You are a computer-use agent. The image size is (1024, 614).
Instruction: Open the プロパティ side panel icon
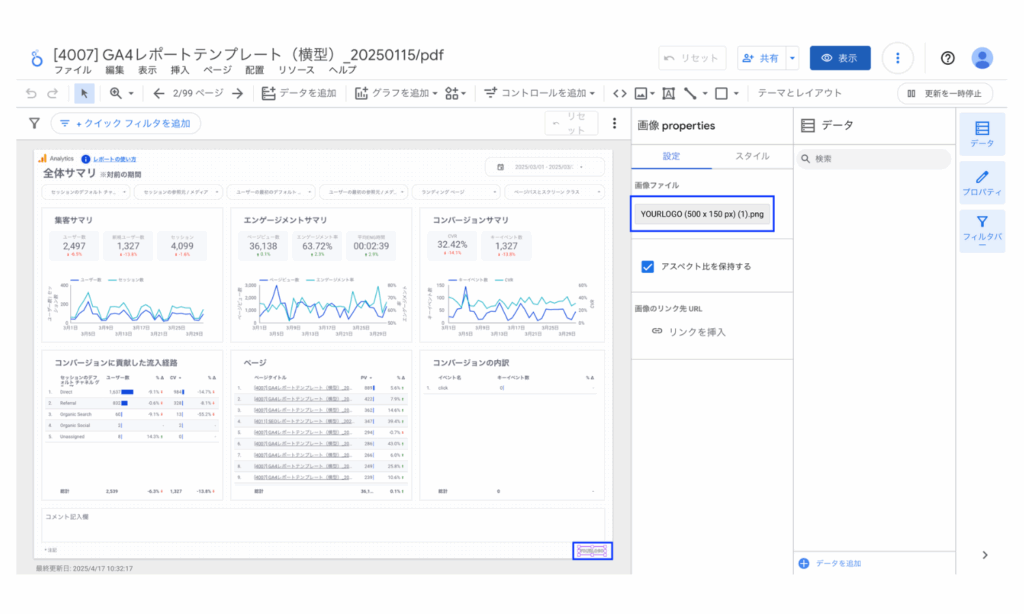coord(982,184)
